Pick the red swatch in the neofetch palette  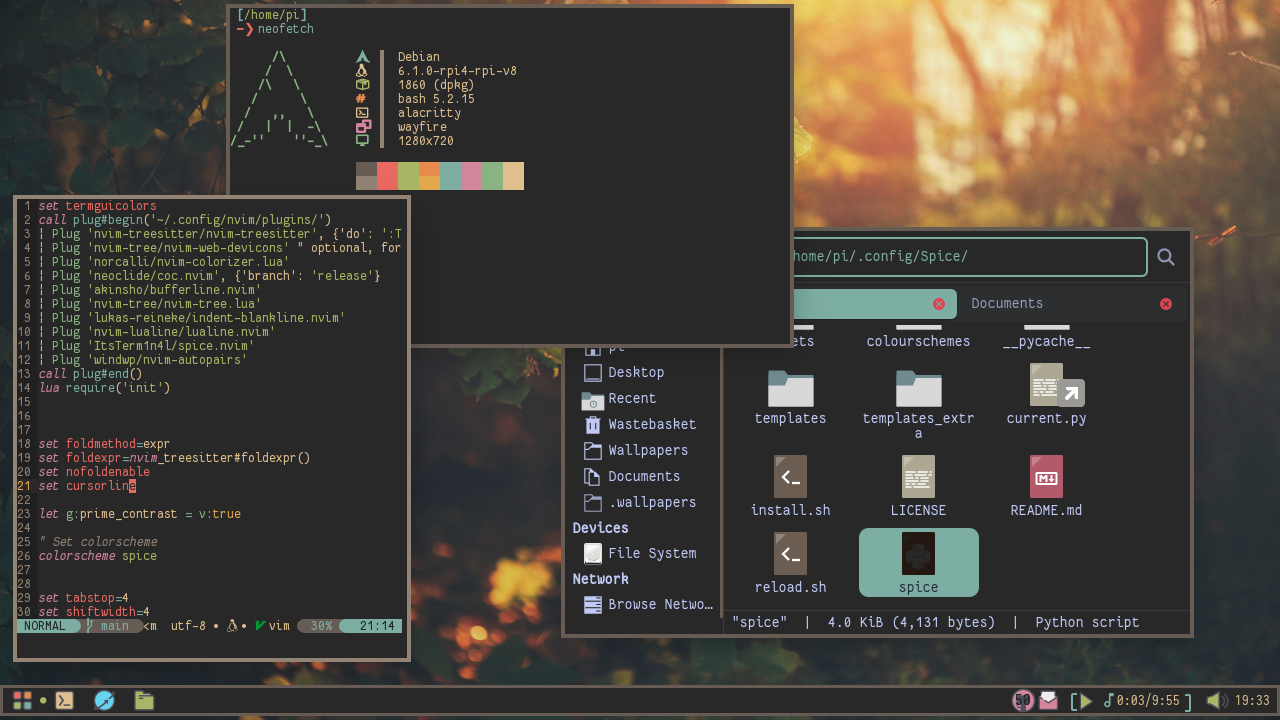pyautogui.click(x=388, y=176)
